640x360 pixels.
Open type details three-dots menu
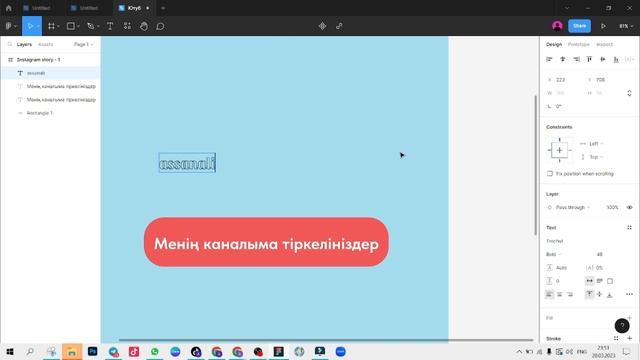tap(629, 294)
